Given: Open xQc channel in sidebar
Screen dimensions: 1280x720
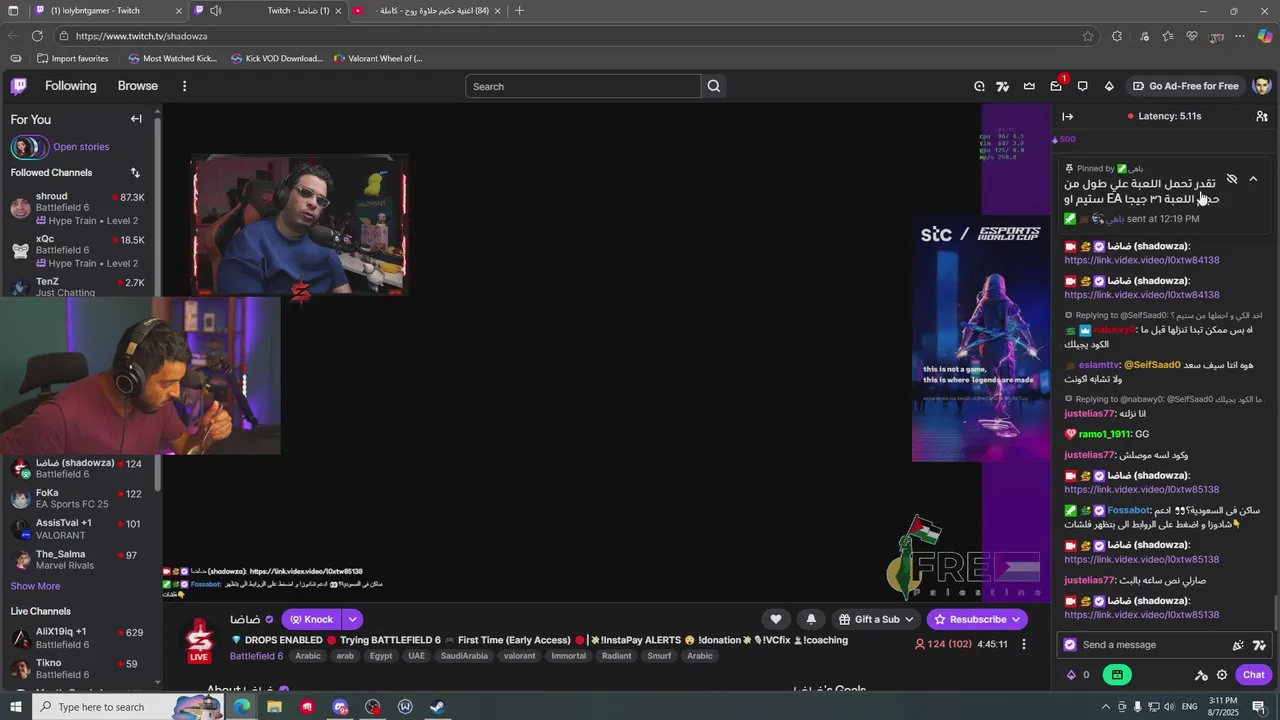Looking at the screenshot, I should click(80, 252).
